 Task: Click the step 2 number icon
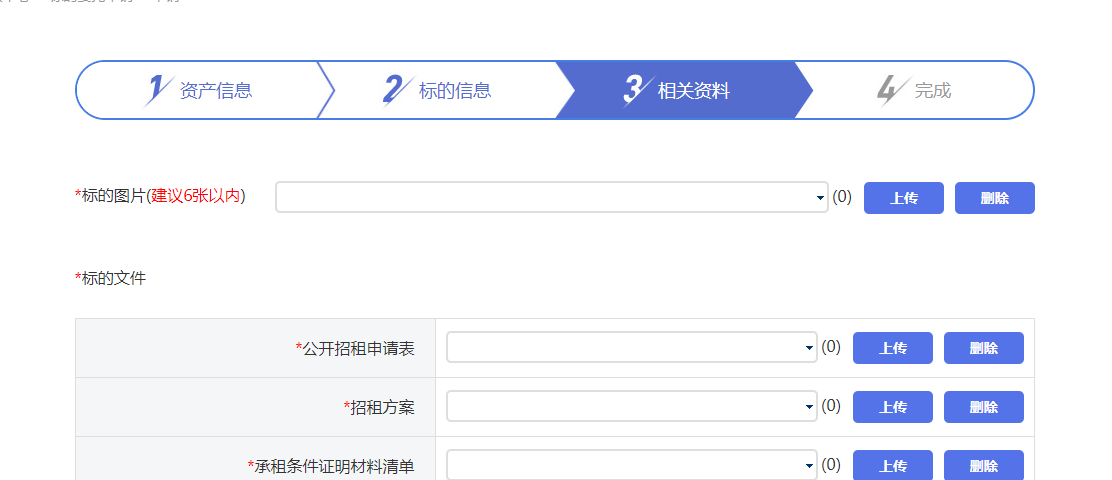[395, 90]
